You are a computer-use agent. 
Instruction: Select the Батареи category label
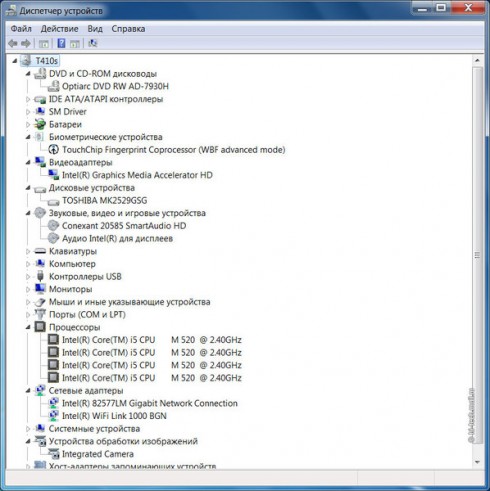[65, 124]
